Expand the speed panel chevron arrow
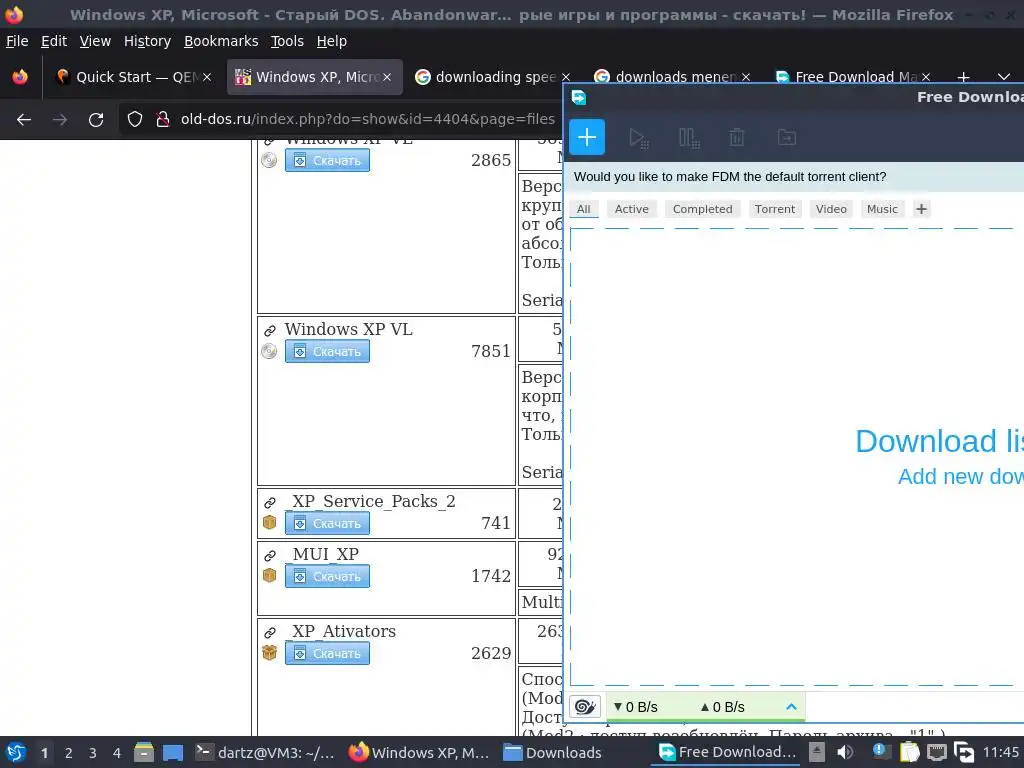 [x=791, y=707]
